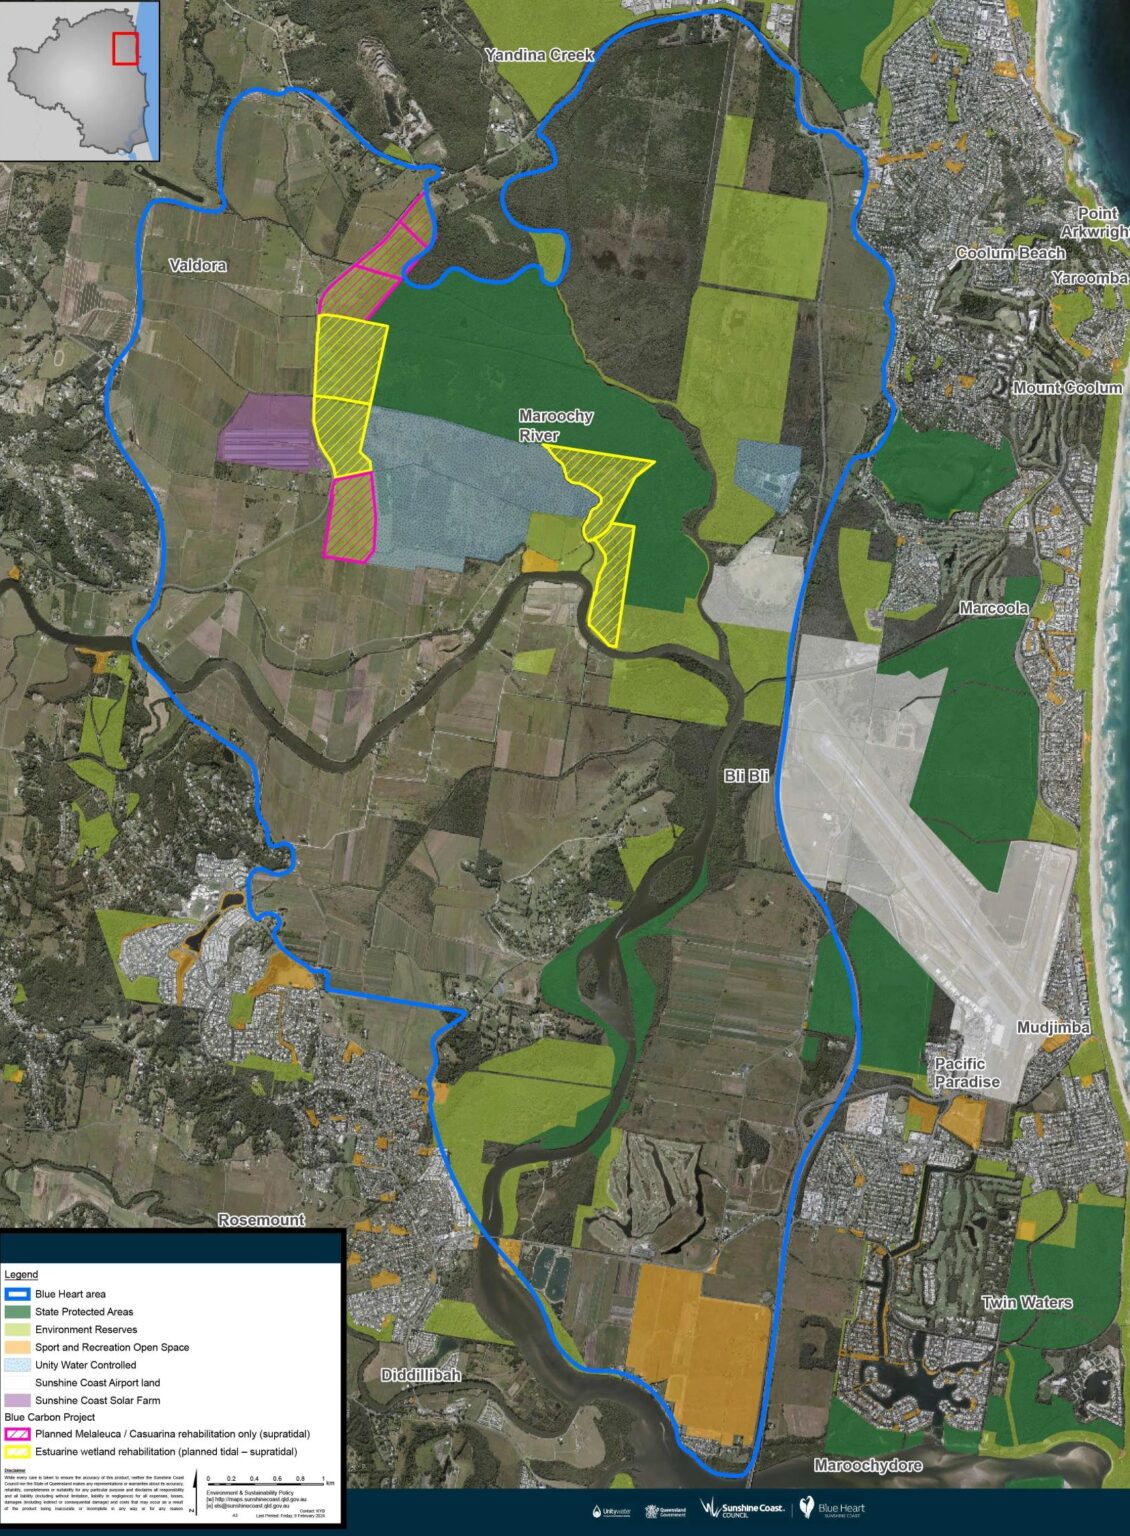Click the Unitywater logo in the footer

pos(611,1510)
